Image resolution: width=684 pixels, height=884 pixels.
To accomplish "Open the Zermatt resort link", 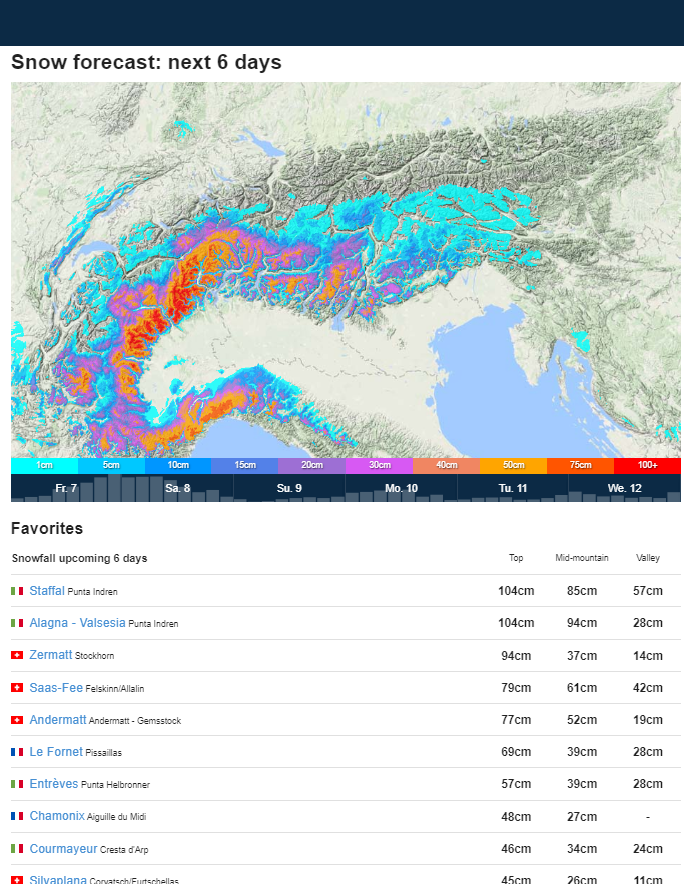I will point(50,655).
